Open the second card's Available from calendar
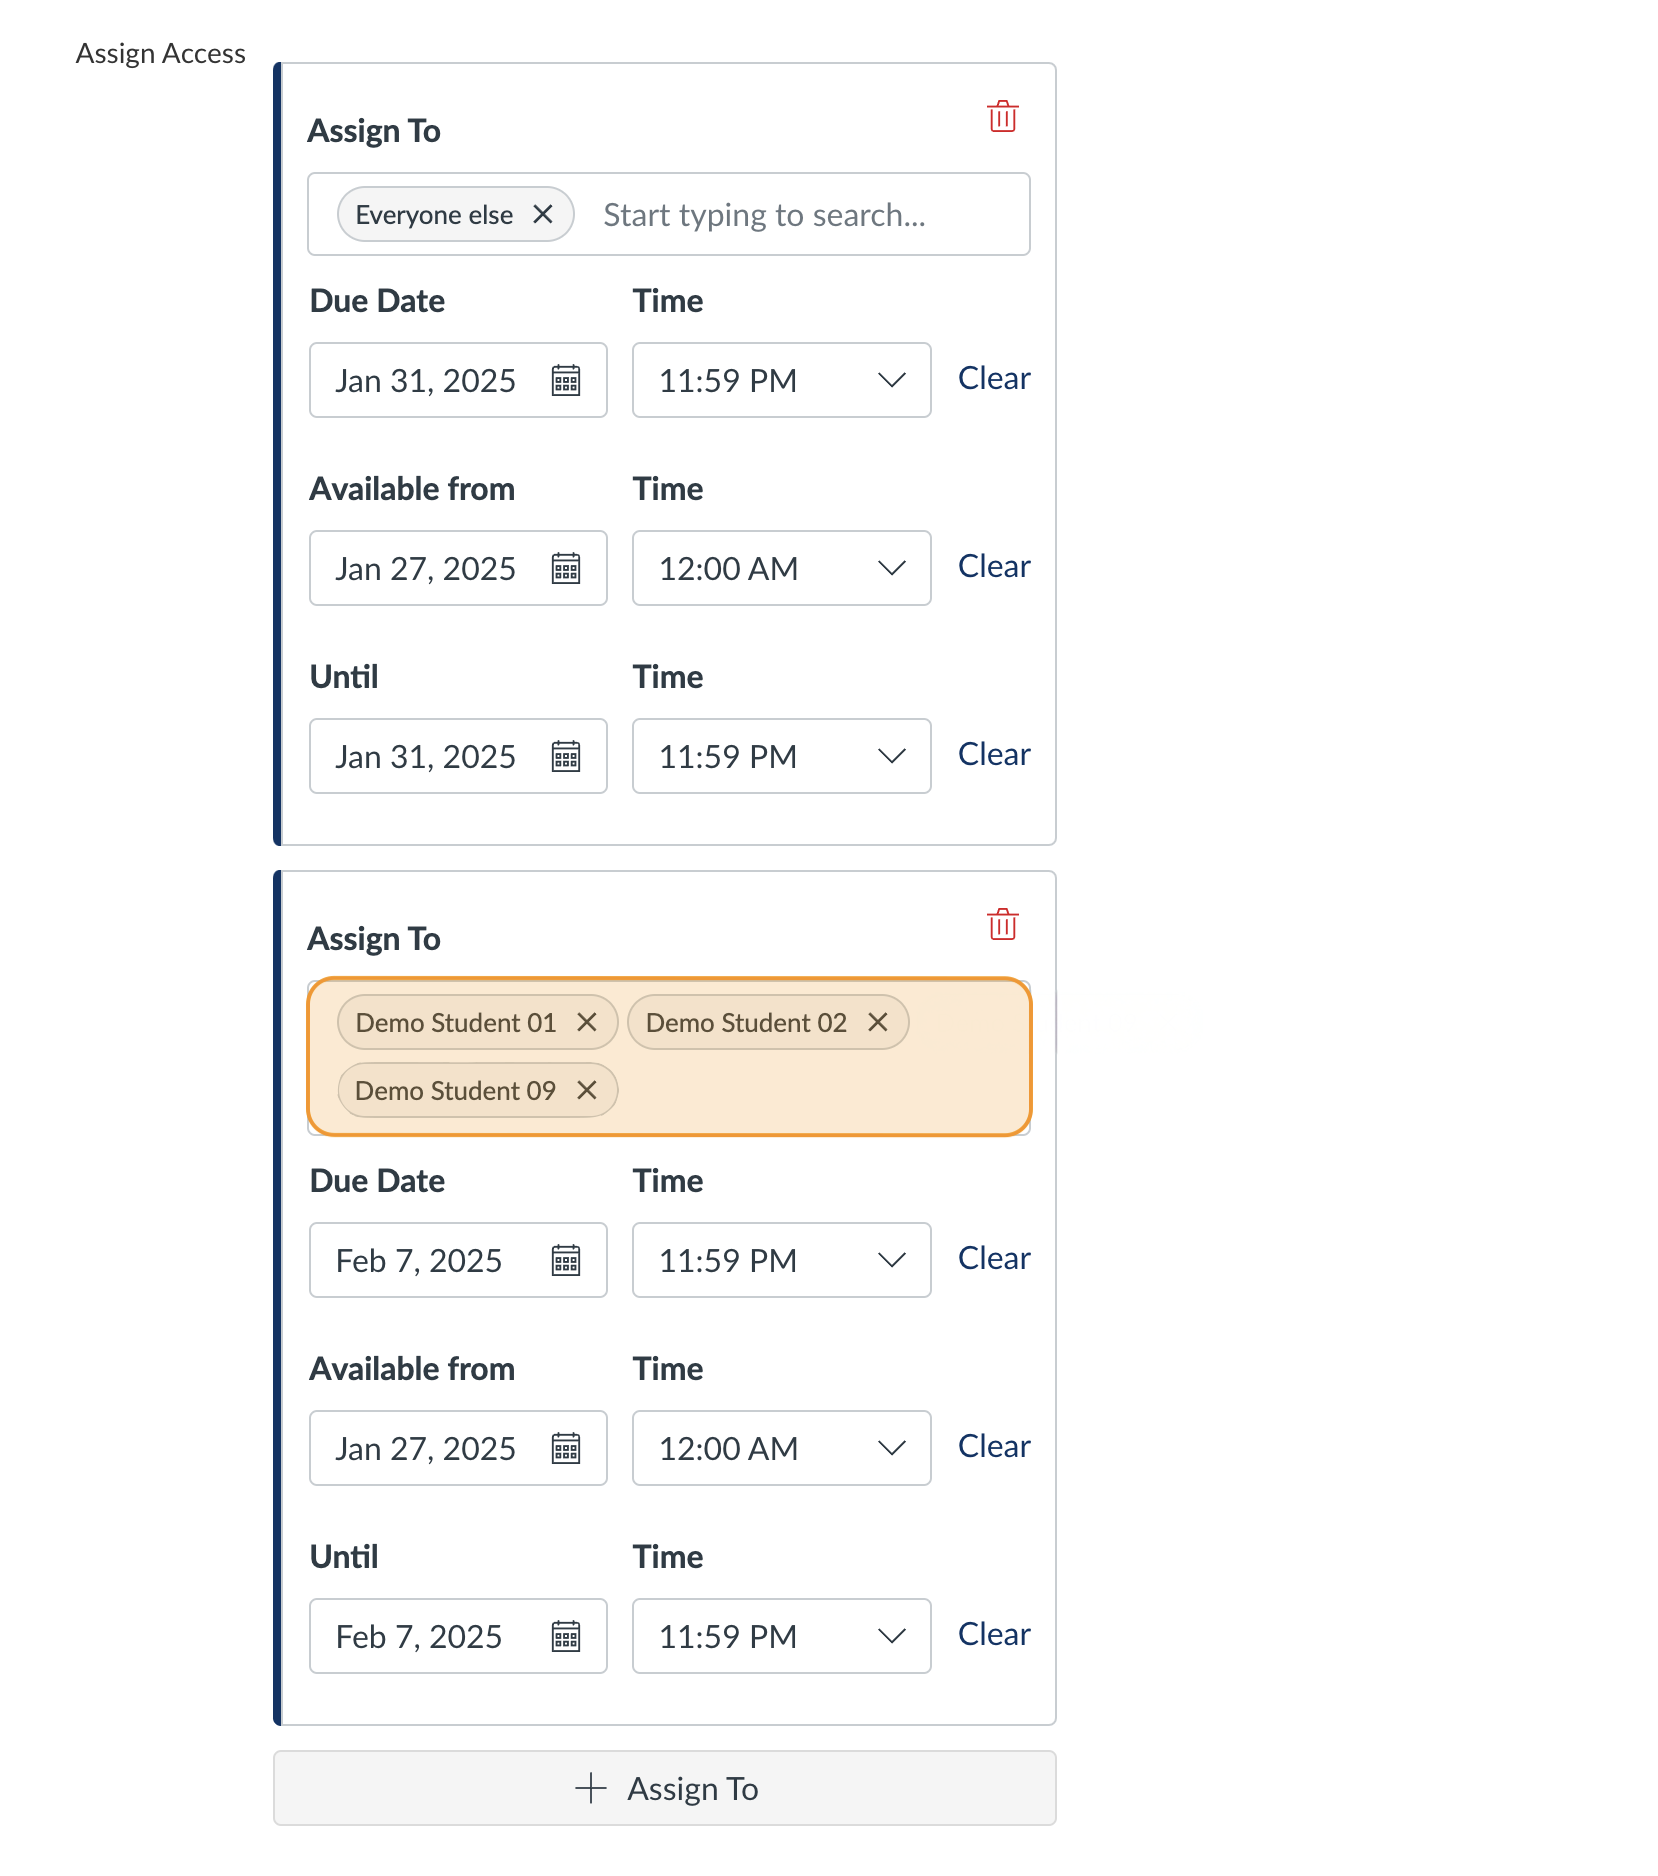Screen dimensions: 1658x1876 pos(566,1448)
